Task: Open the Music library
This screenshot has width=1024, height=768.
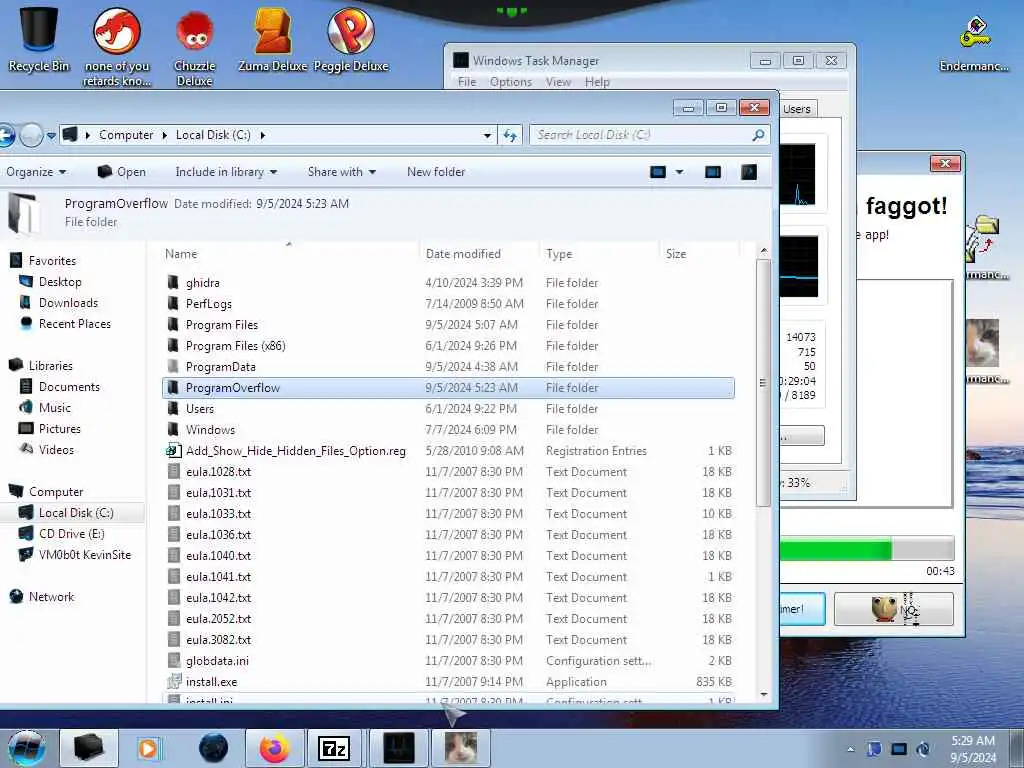Action: 54,408
